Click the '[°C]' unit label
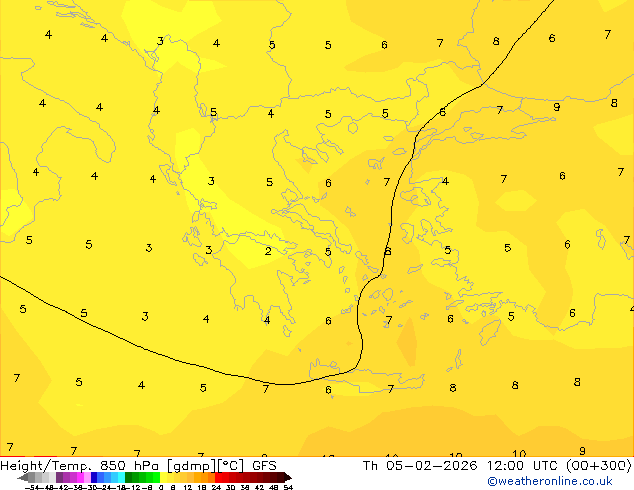This screenshot has height=490, width=634. 231,466
